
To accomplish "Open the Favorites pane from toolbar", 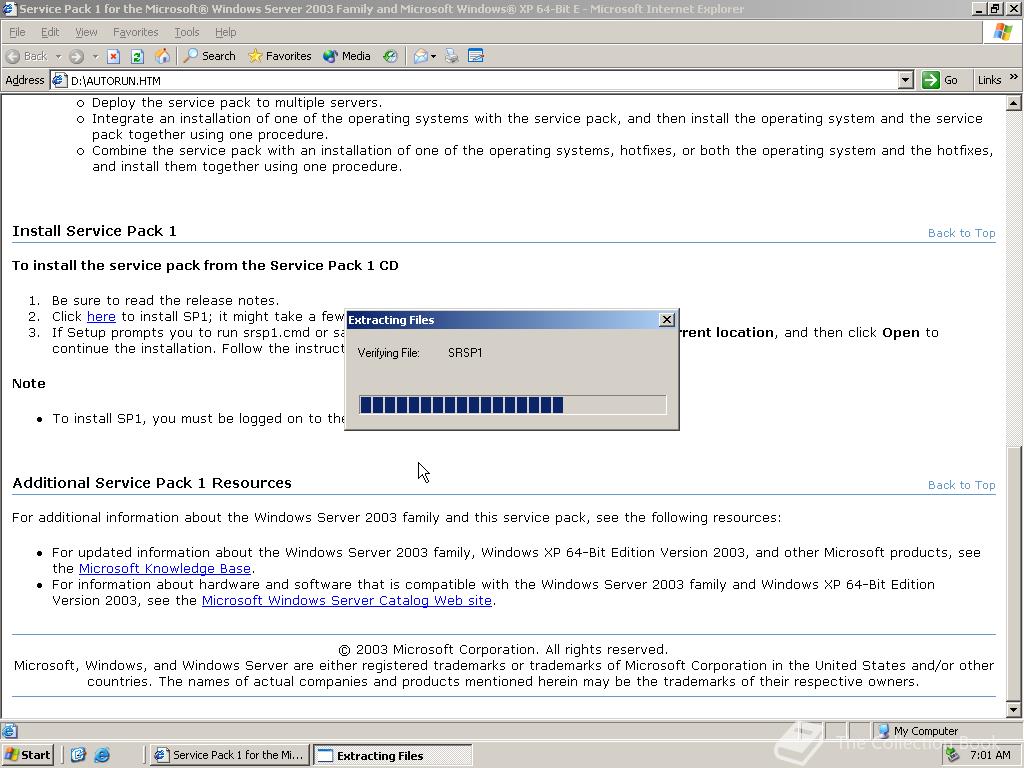I will click(280, 56).
